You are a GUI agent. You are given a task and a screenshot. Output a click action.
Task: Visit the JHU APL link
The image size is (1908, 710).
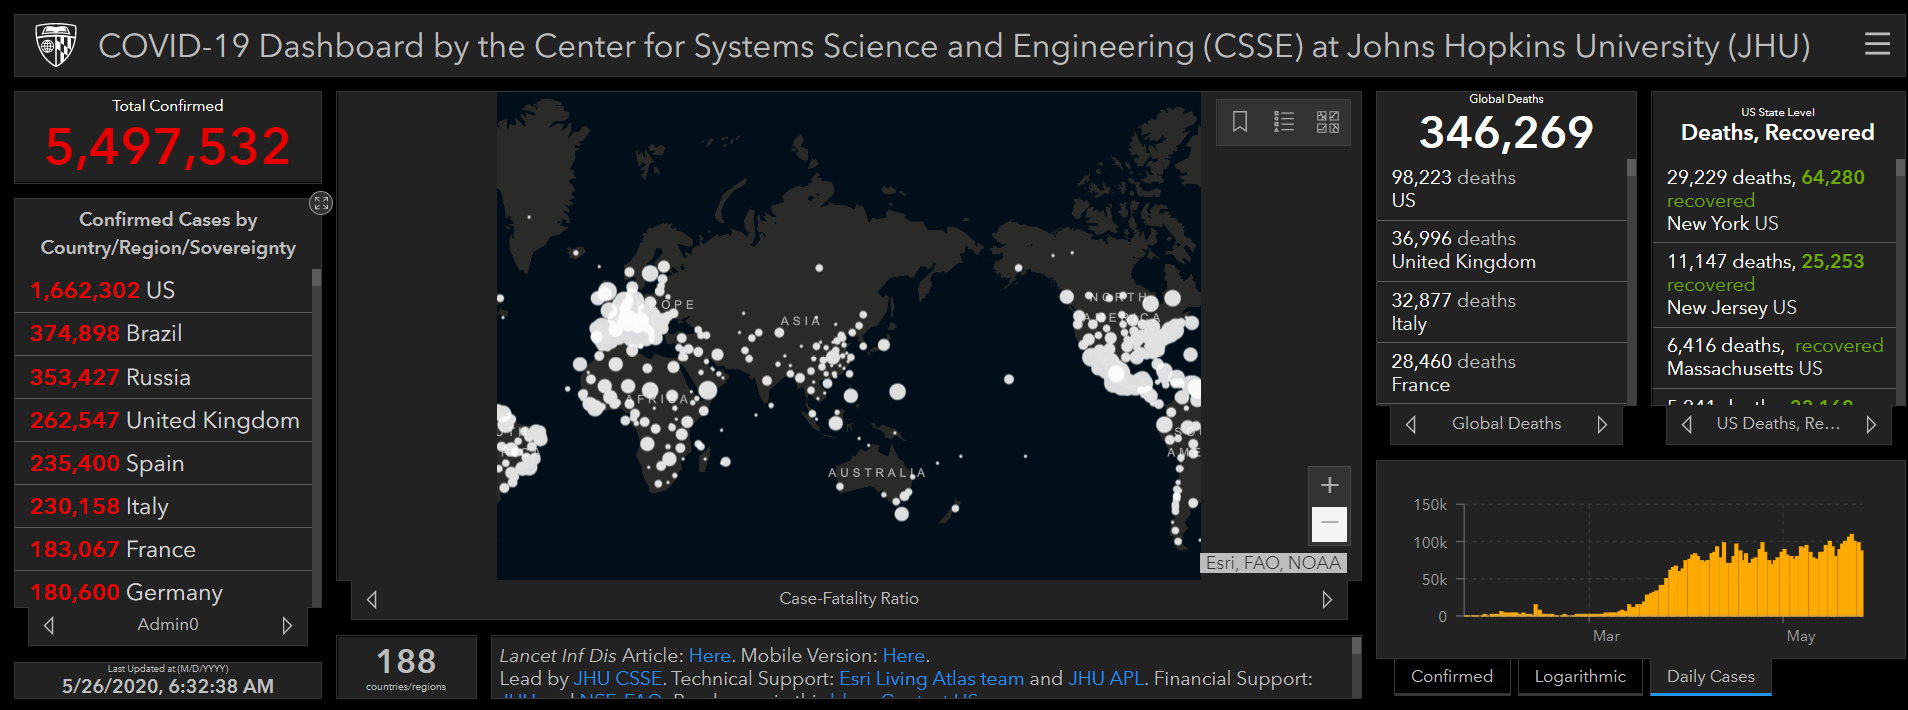coord(1106,678)
